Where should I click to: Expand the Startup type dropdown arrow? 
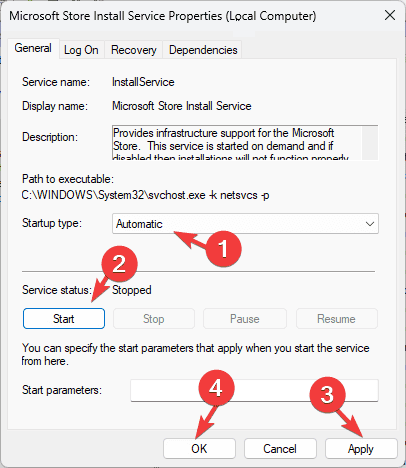click(370, 224)
